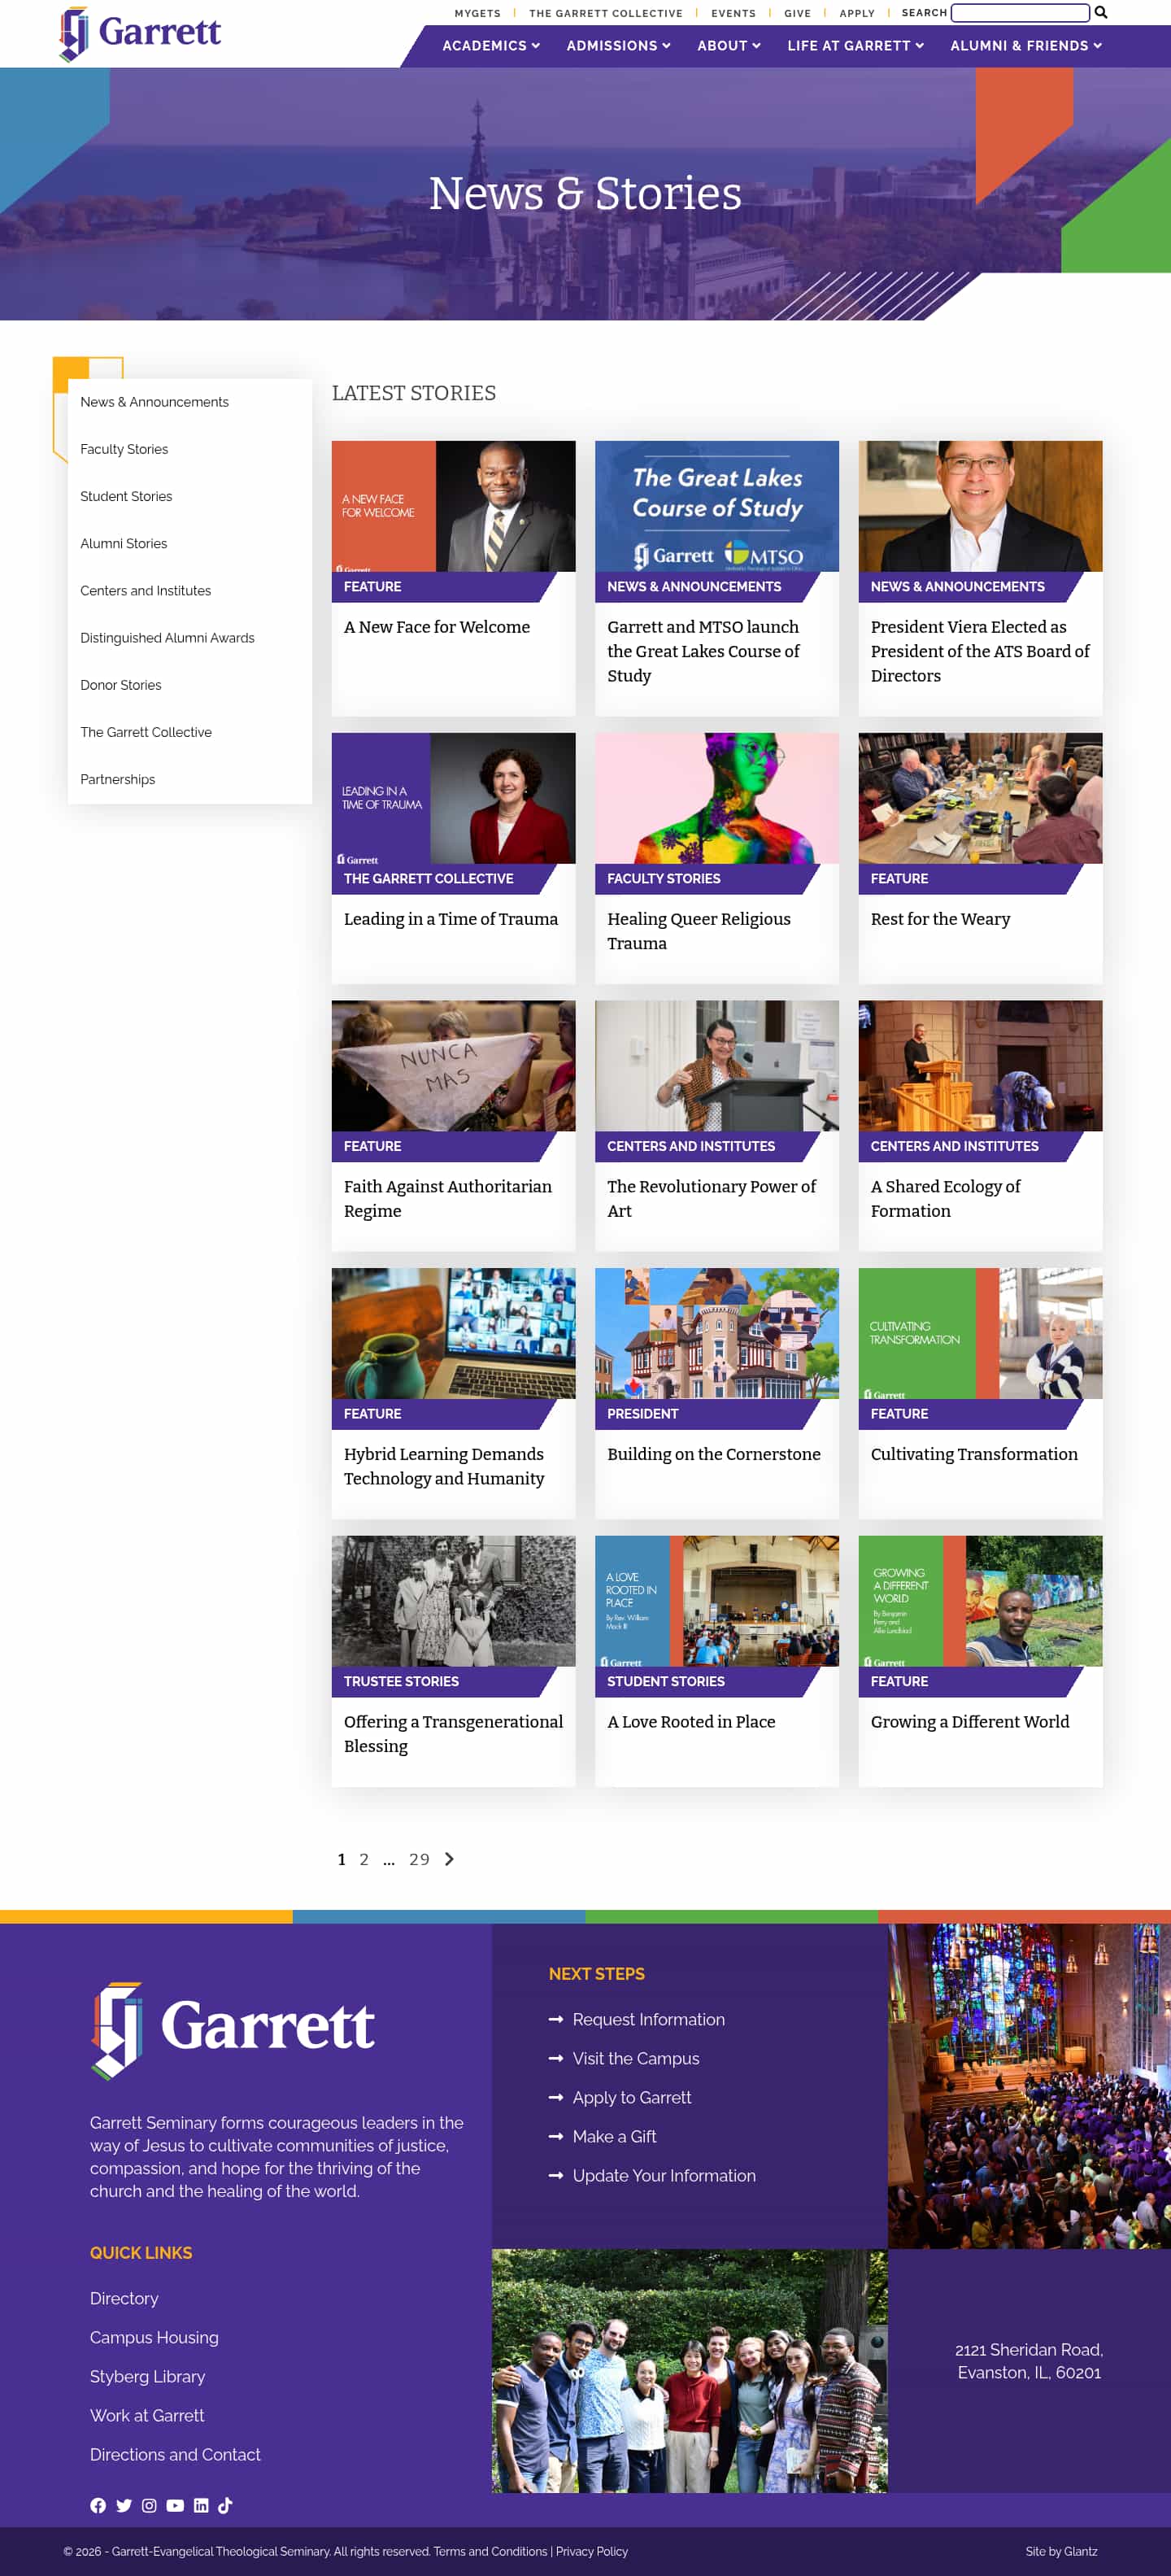Open Offering a Transgenerational Blessing title
This screenshot has height=2576, width=1171.
[453, 1733]
